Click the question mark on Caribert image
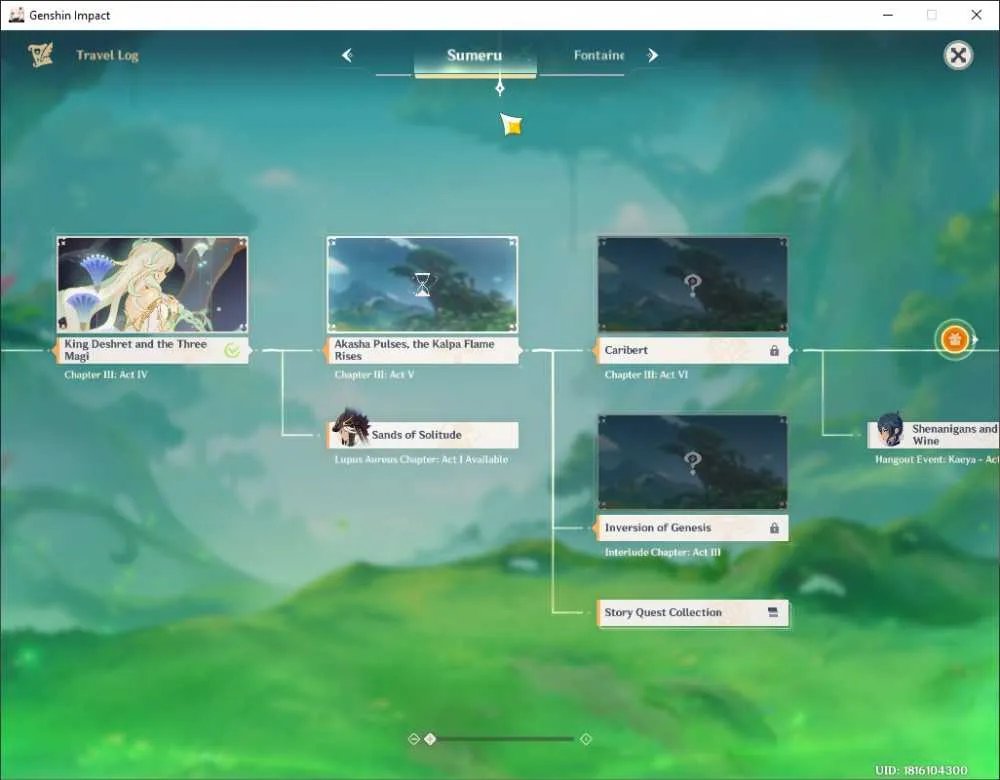This screenshot has height=780, width=1000. pyautogui.click(x=692, y=284)
